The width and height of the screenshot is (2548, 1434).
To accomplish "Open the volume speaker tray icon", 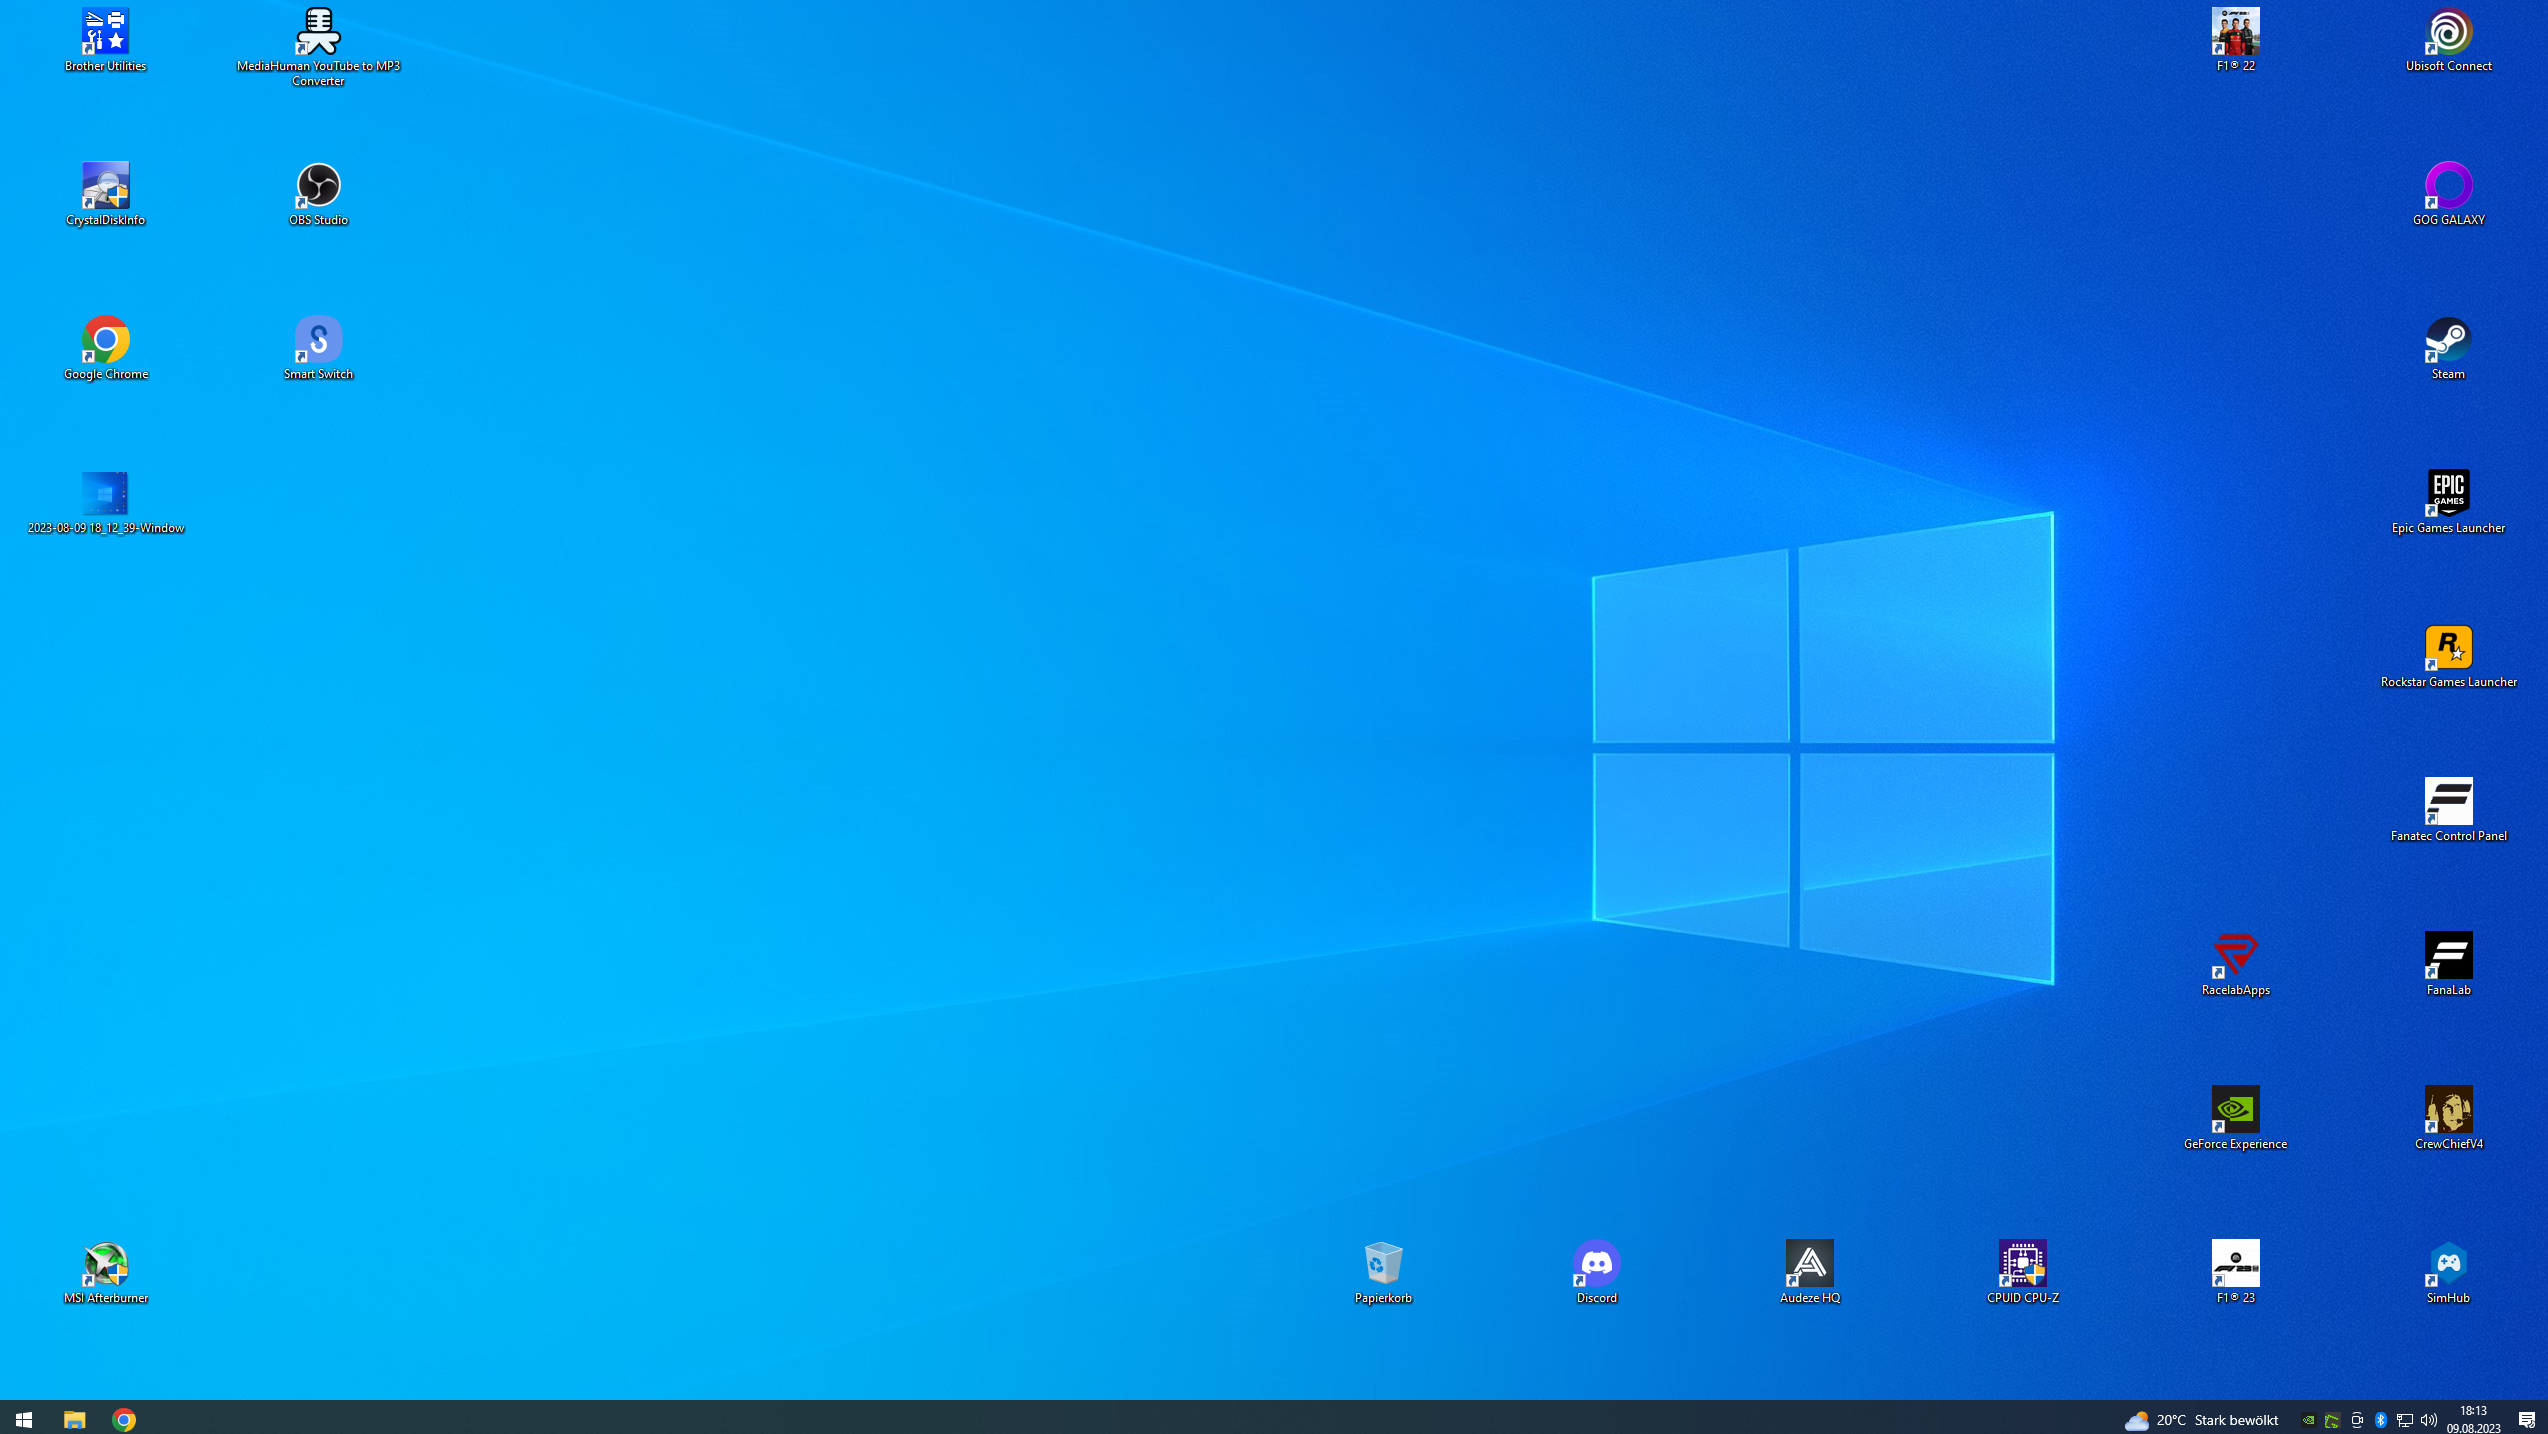I will point(2429,1420).
